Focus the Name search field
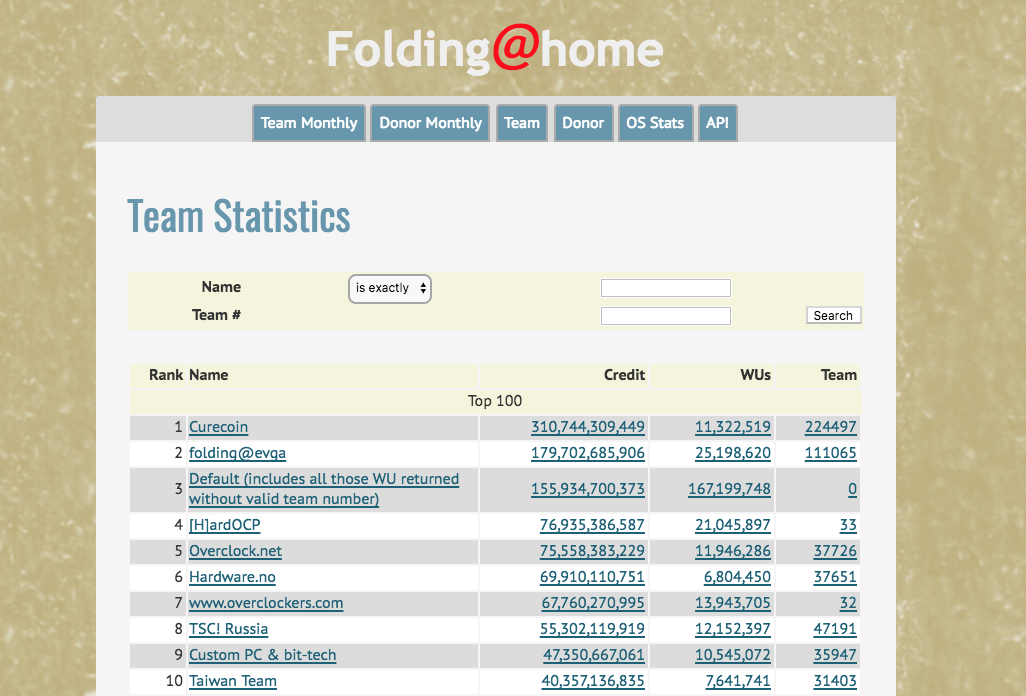1026x696 pixels. 665,288
